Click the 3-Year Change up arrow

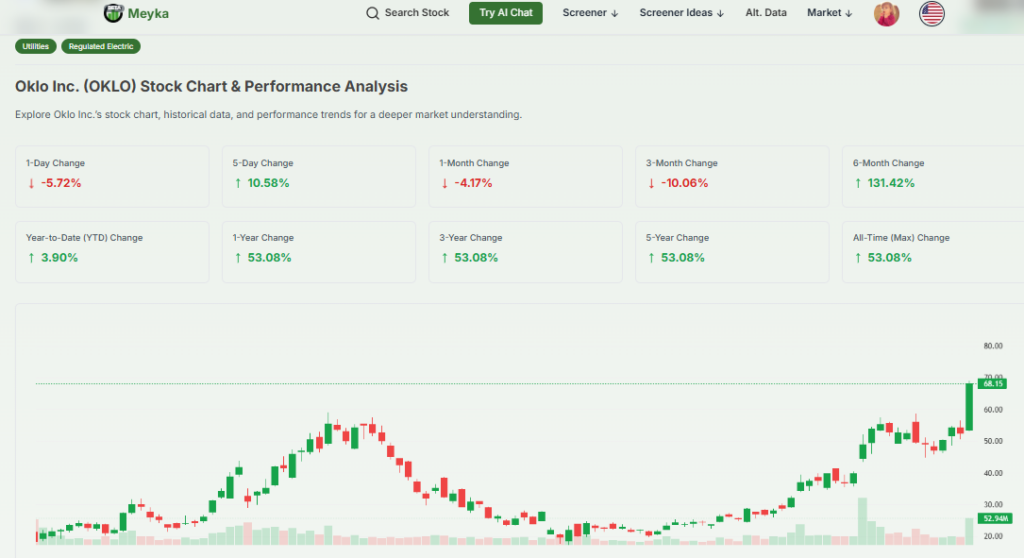[445, 258]
